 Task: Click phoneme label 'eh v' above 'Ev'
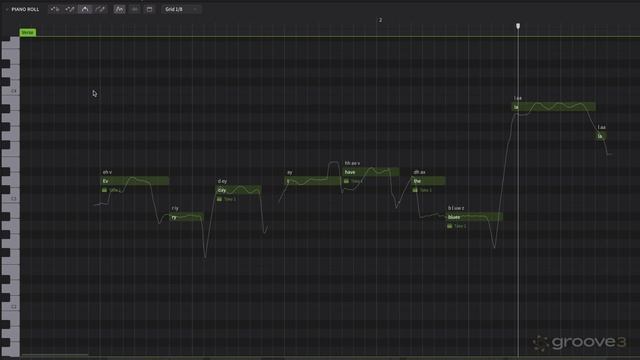coord(107,172)
